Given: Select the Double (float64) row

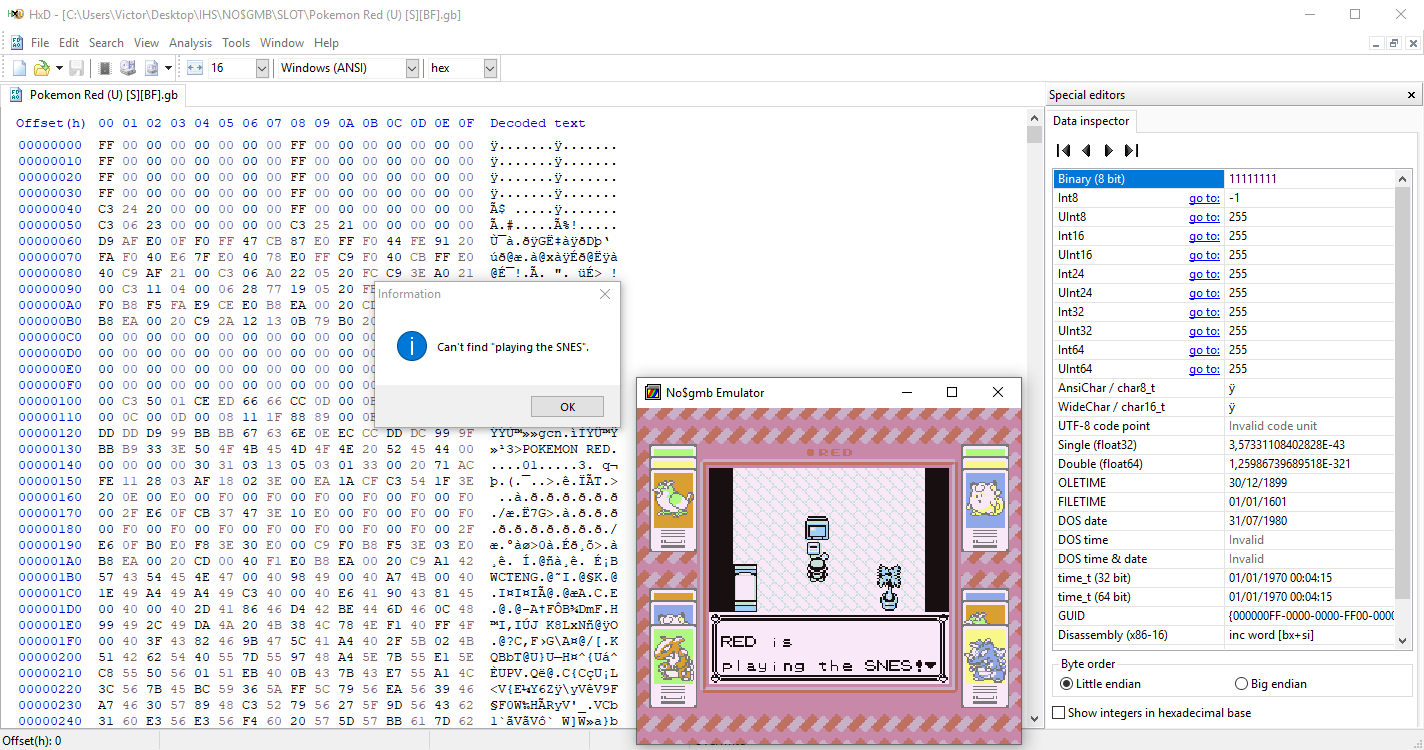Looking at the screenshot, I should click(x=1225, y=464).
